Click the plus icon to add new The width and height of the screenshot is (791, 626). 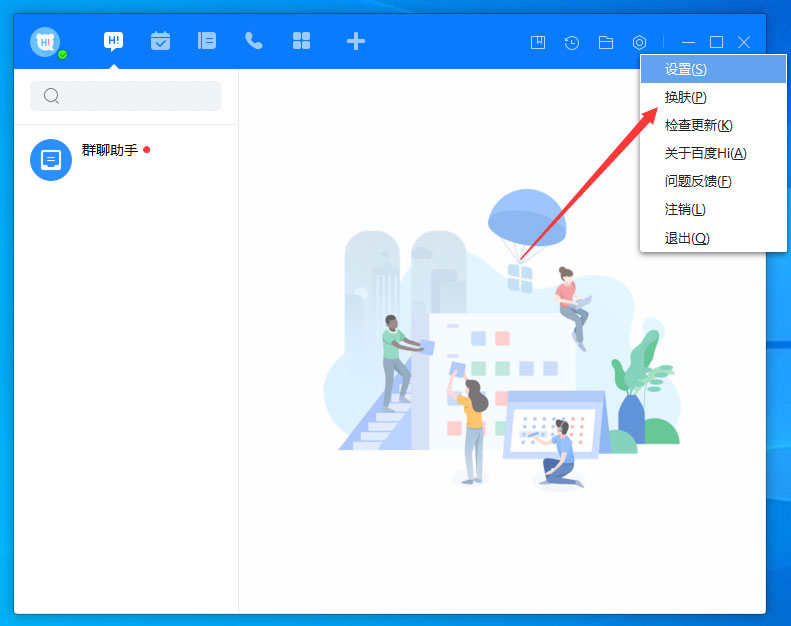[x=355, y=41]
